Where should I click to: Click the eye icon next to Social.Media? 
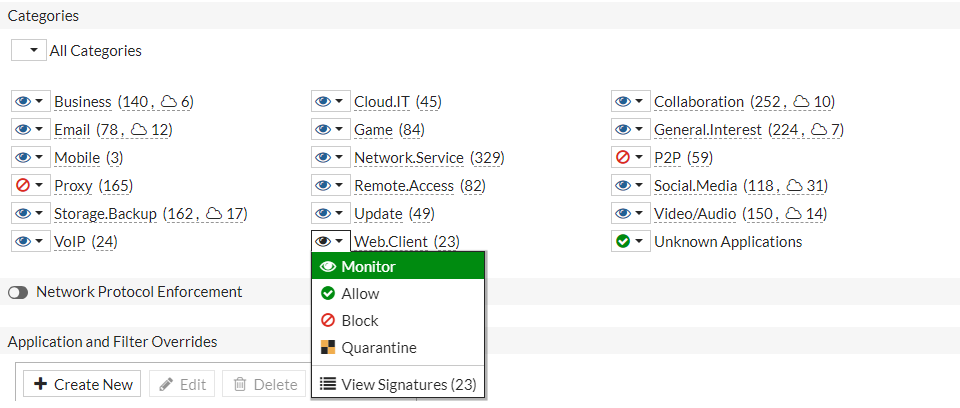coord(622,186)
